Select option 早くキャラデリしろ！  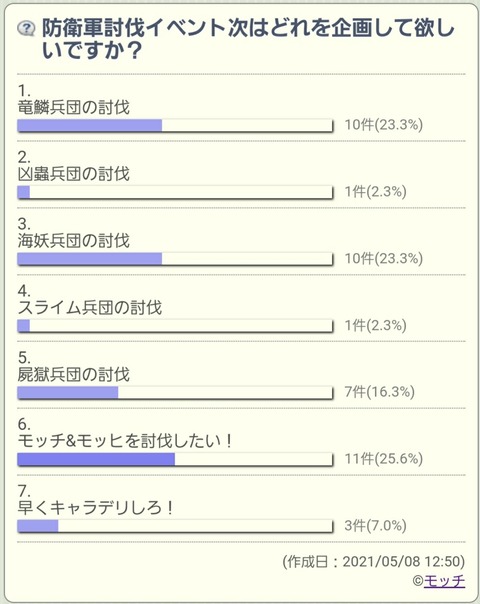[x=96, y=508]
